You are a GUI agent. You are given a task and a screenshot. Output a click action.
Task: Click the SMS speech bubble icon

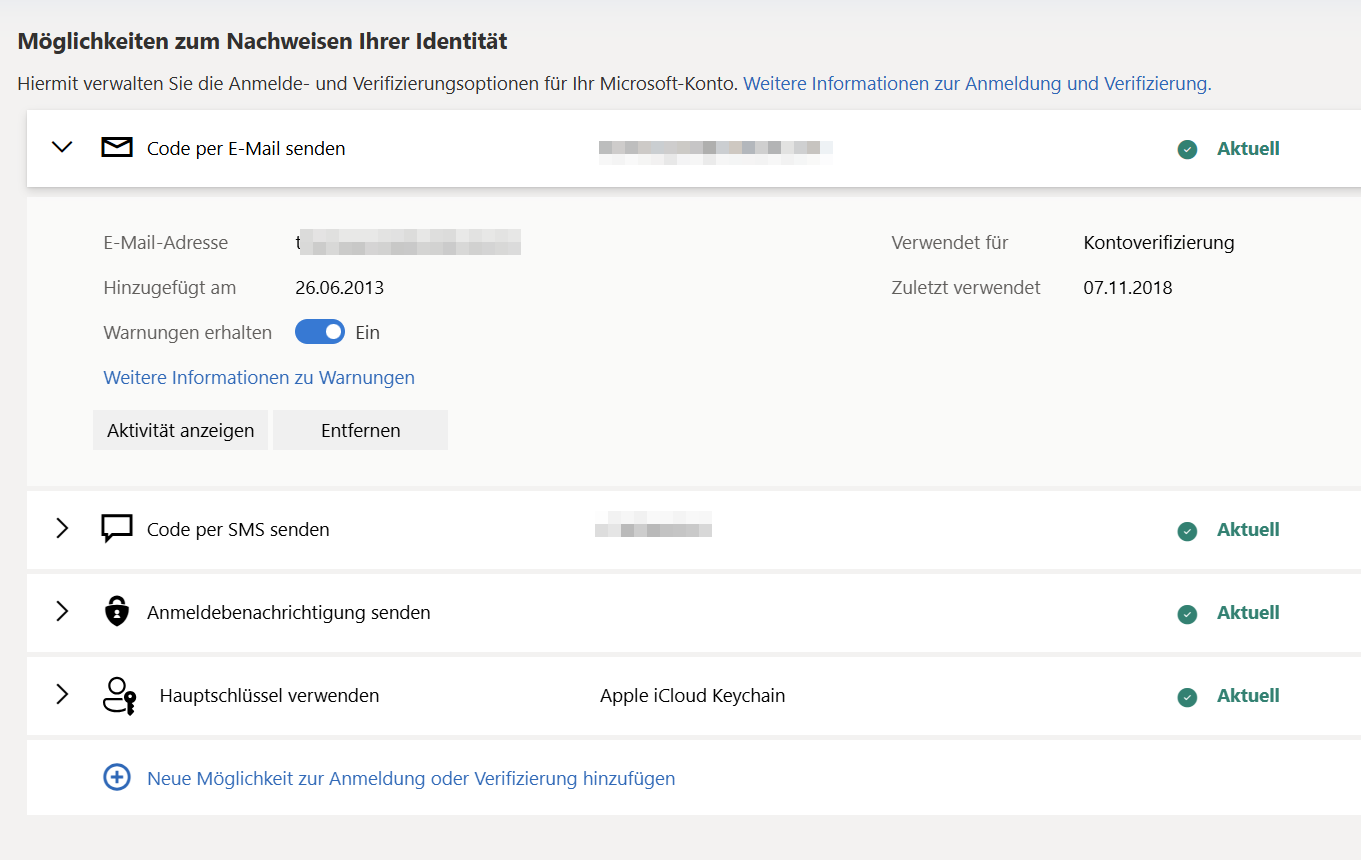pos(116,528)
